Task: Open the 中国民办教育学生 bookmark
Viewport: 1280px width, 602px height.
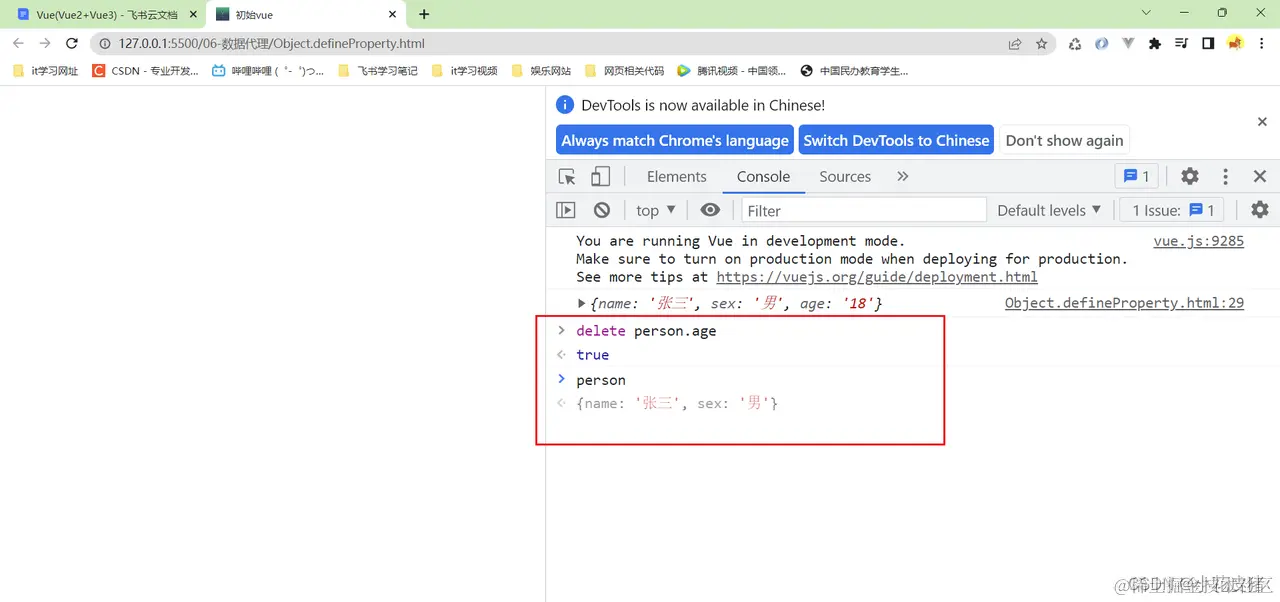Action: (x=855, y=71)
